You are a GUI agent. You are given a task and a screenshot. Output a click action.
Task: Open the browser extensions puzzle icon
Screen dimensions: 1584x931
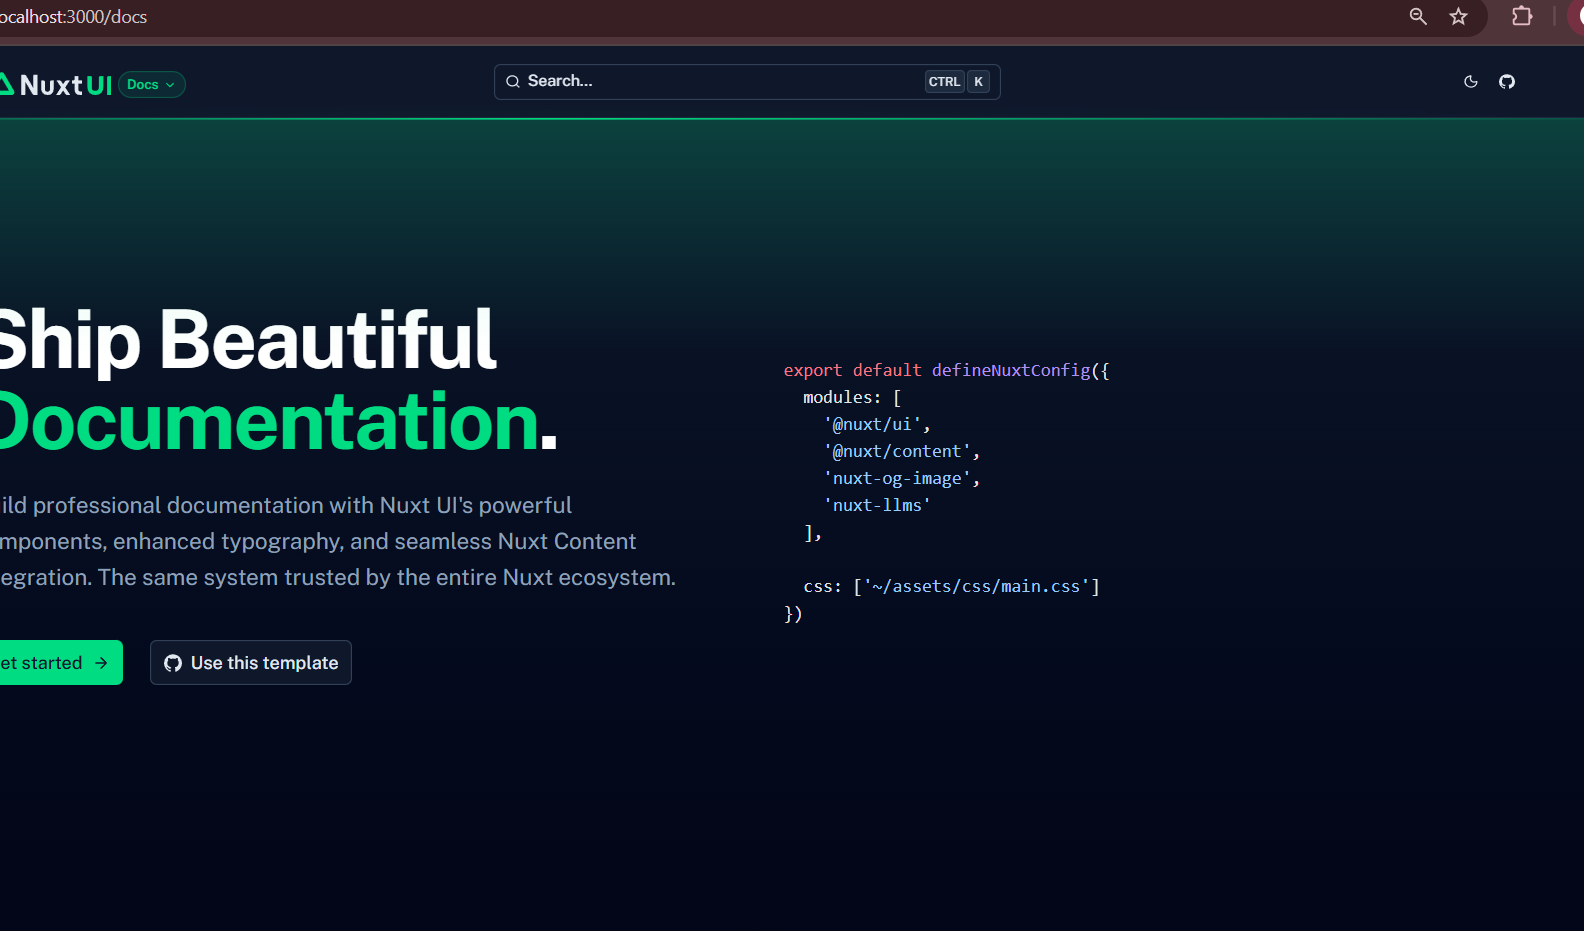[x=1522, y=16]
